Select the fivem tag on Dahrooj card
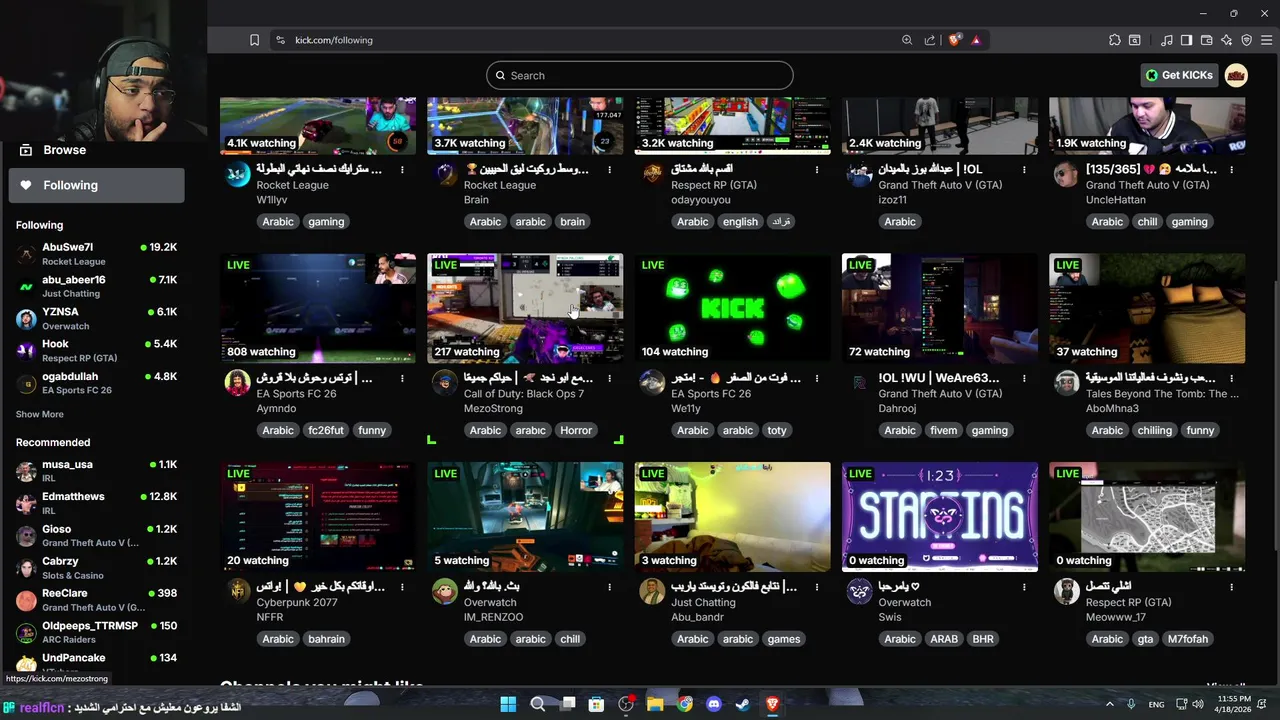 coord(943,430)
